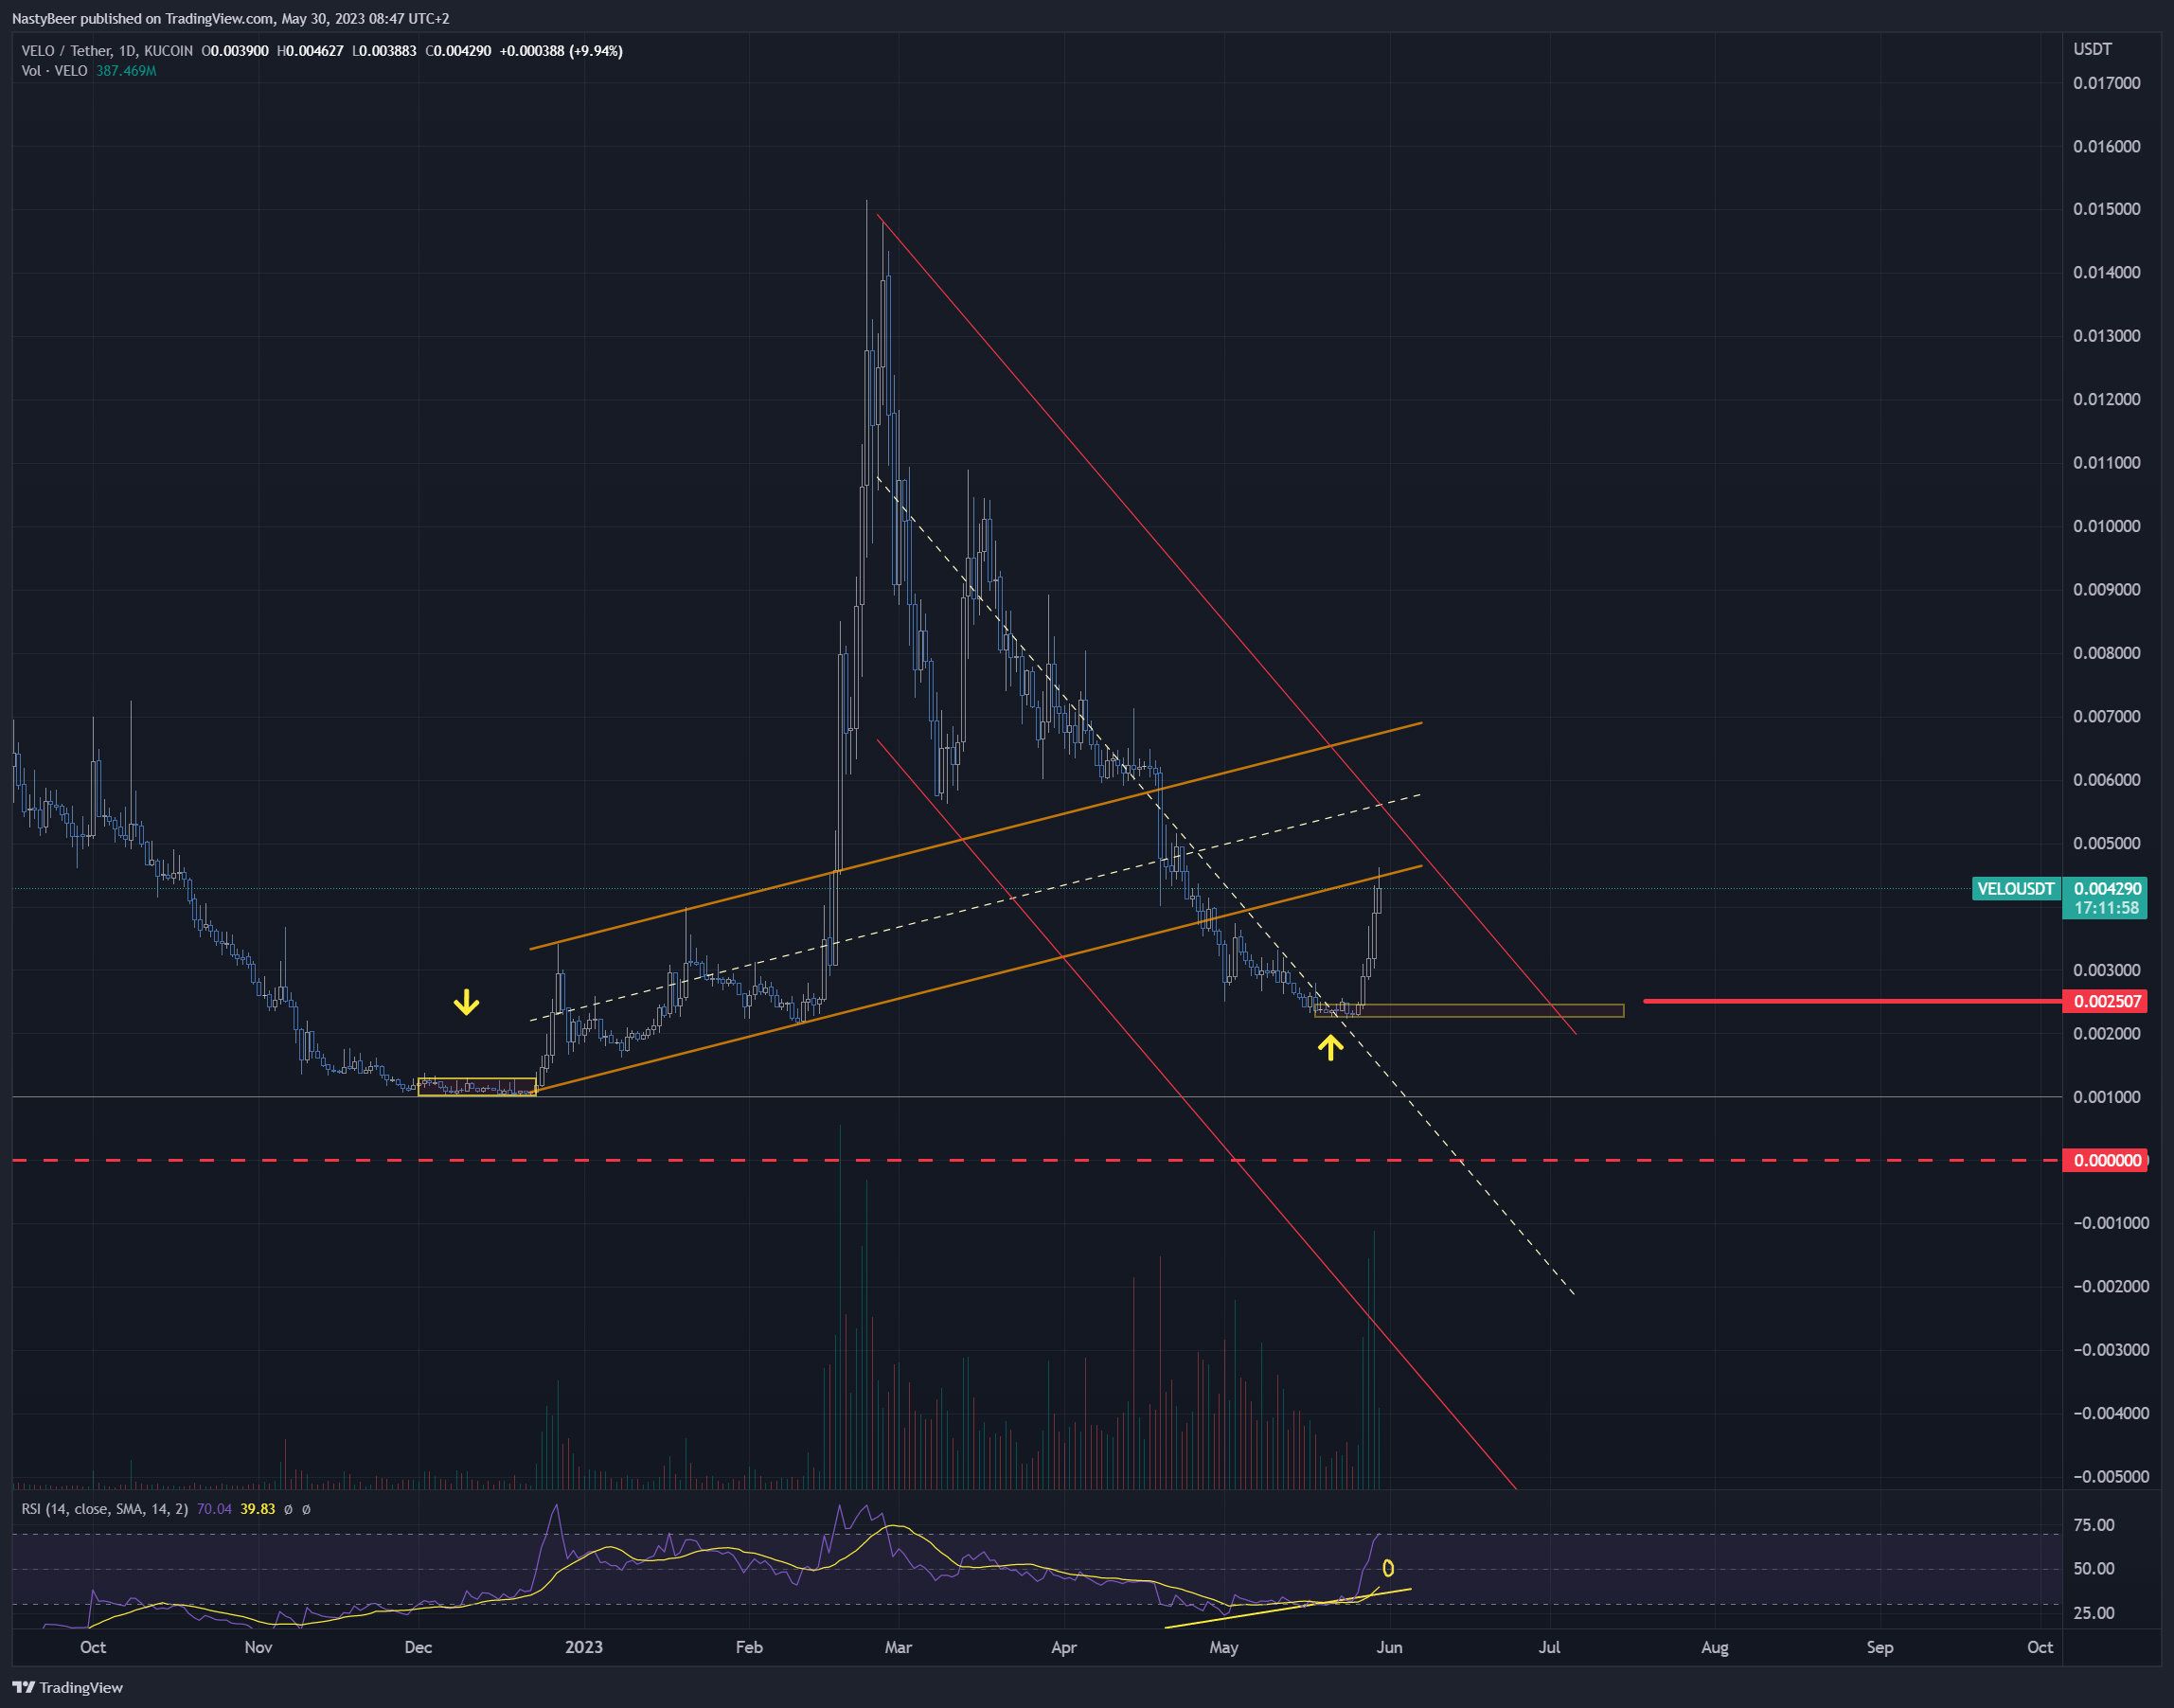The height and width of the screenshot is (1708, 2174).
Task: Click the 25.00 RSI axis level
Action: click(x=2094, y=1613)
